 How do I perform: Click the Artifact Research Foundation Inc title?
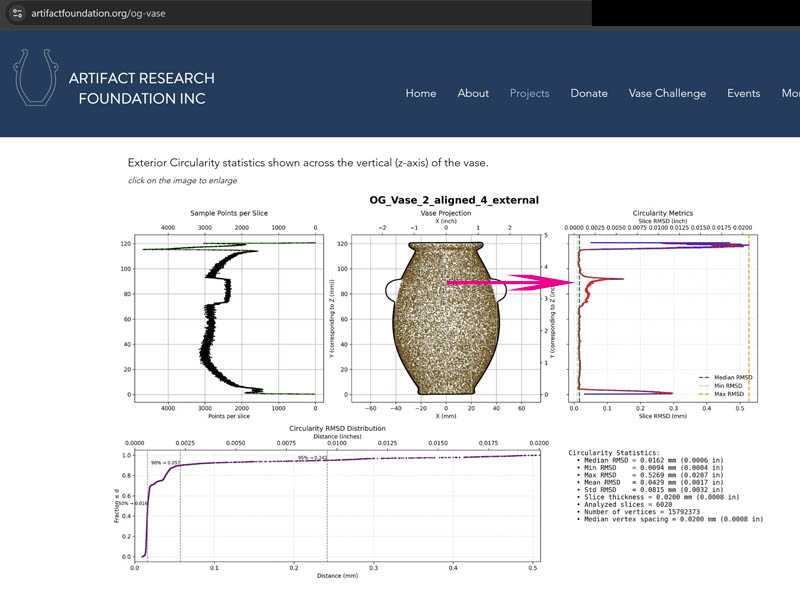tap(141, 88)
